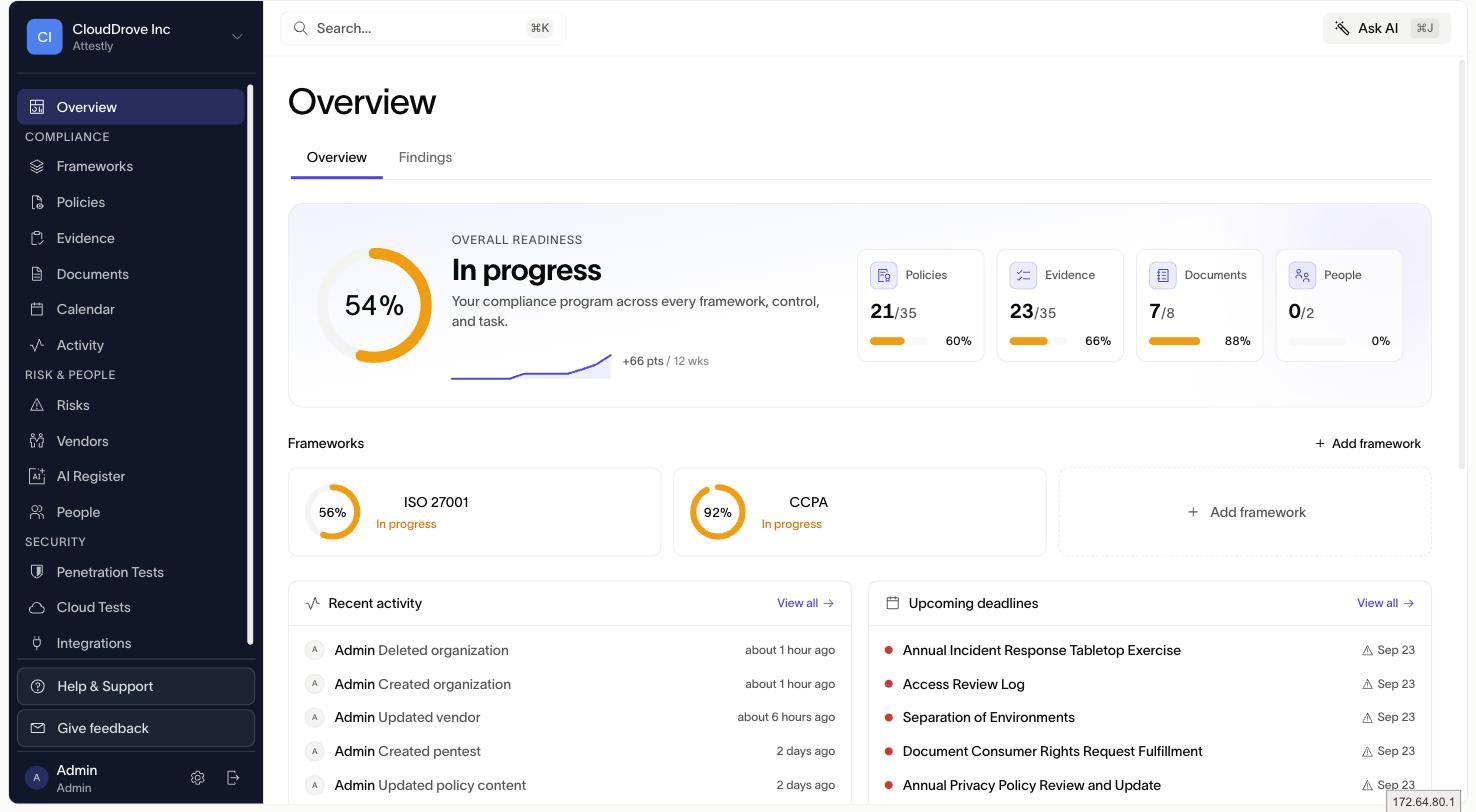This screenshot has height=812, width=1476.
Task: Open the CCPA framework card
Action: coord(860,512)
